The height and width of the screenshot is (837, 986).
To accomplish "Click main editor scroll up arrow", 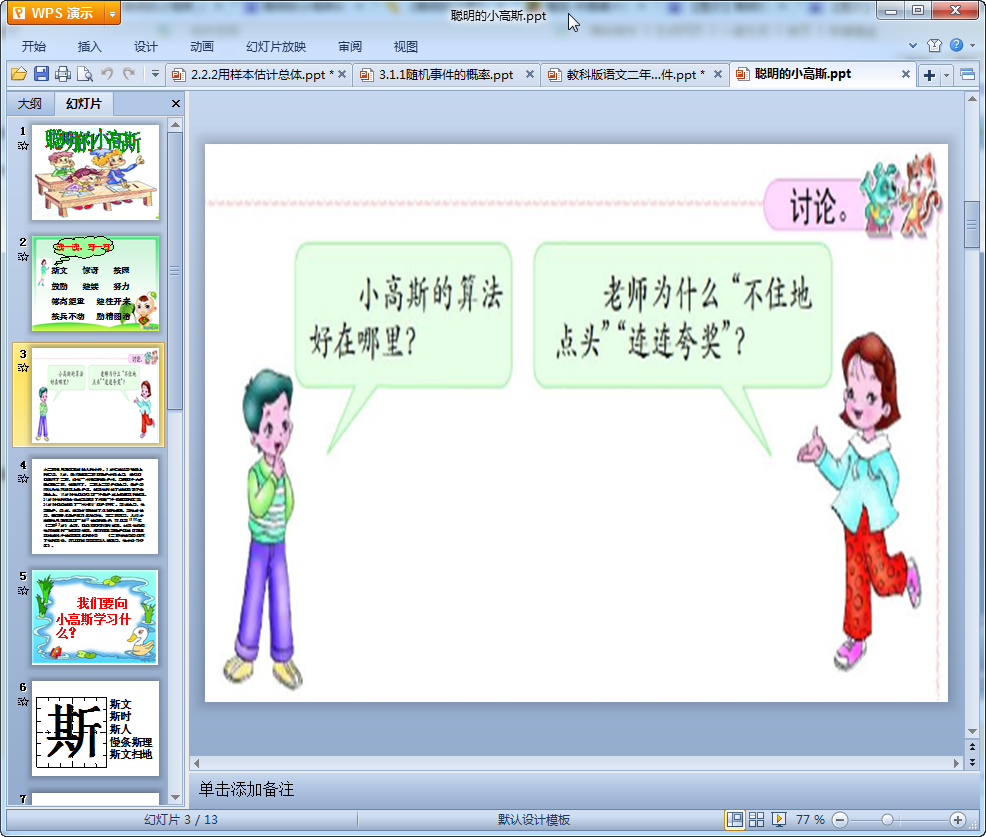I will pyautogui.click(x=972, y=99).
